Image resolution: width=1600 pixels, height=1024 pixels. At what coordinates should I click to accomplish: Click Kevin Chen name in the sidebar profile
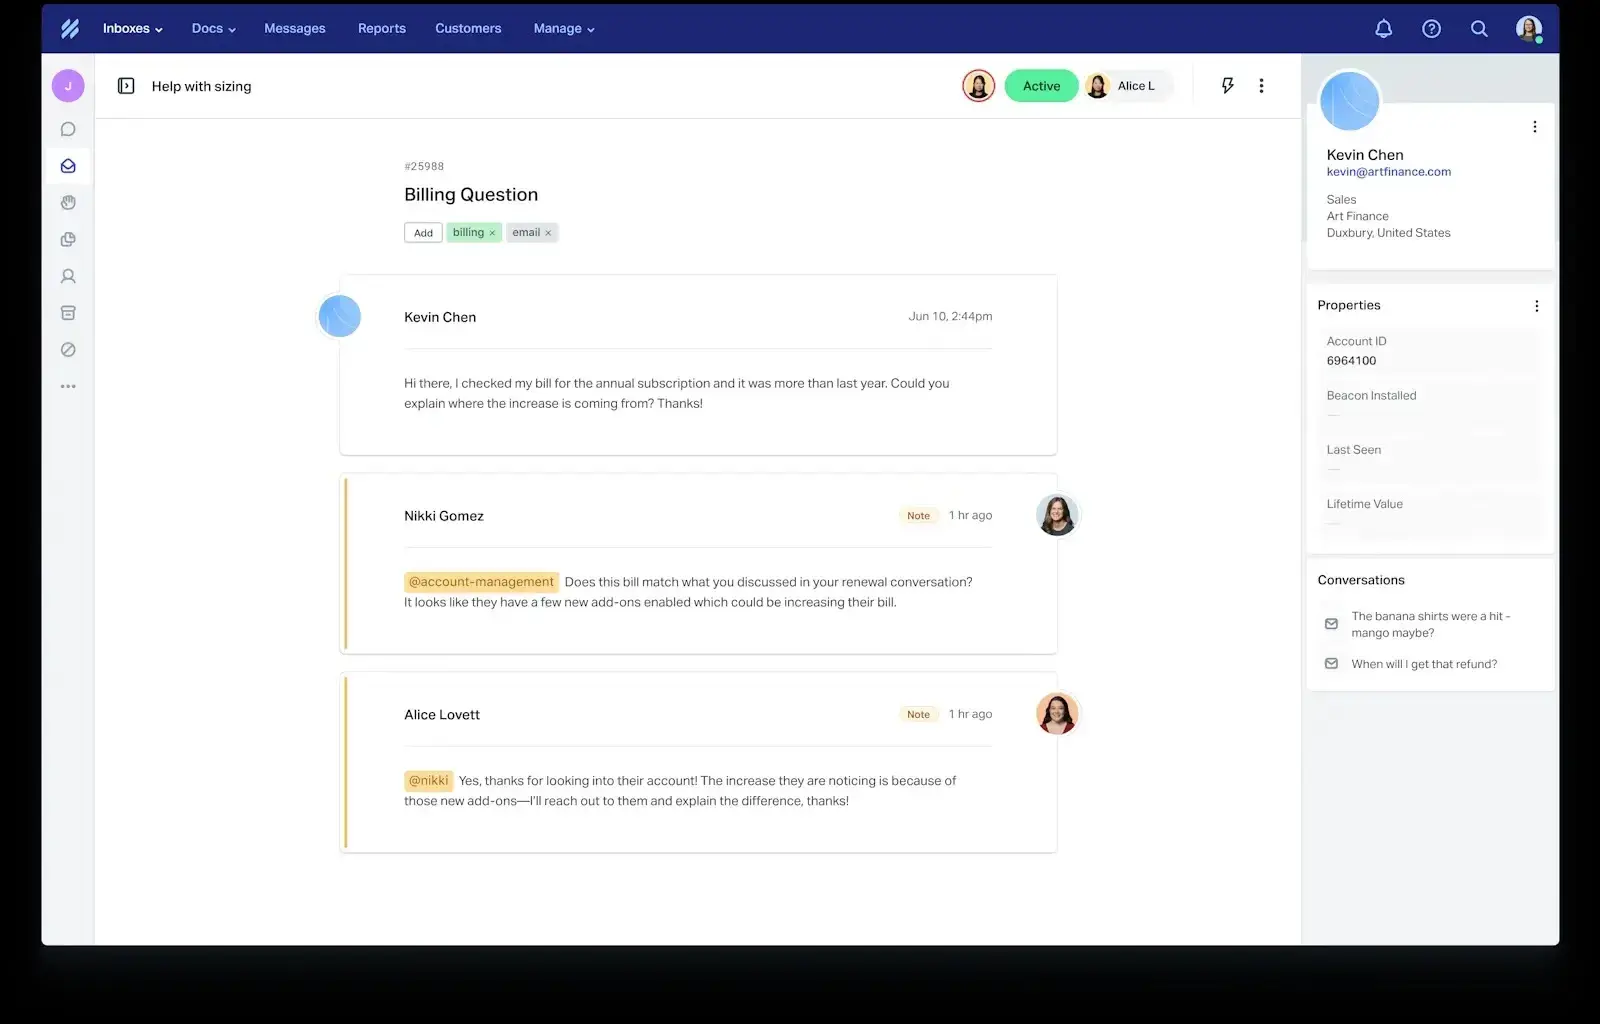point(1365,155)
